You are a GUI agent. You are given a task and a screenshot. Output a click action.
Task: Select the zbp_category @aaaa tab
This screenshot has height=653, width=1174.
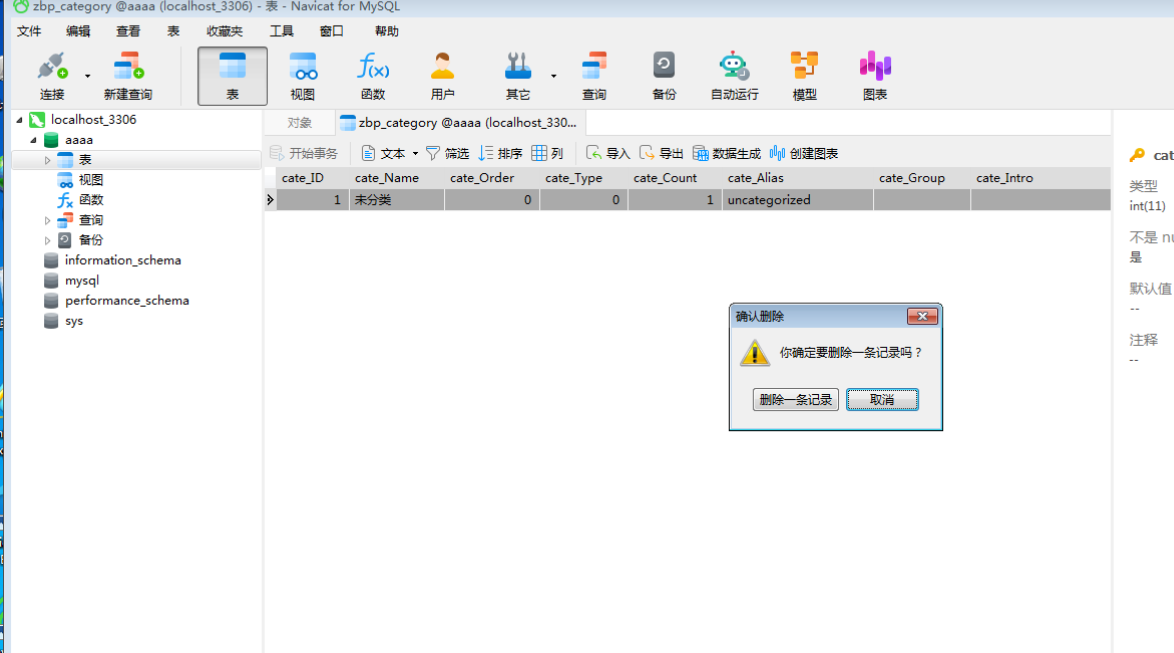(459, 123)
